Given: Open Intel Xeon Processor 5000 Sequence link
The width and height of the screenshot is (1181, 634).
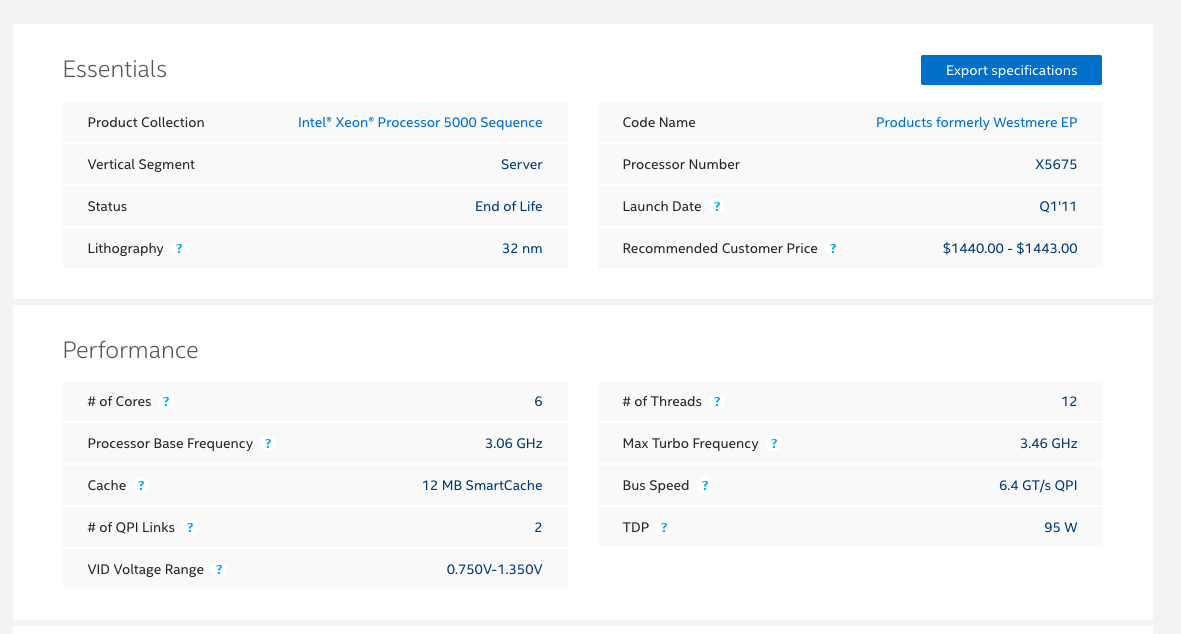Looking at the screenshot, I should tap(420, 122).
